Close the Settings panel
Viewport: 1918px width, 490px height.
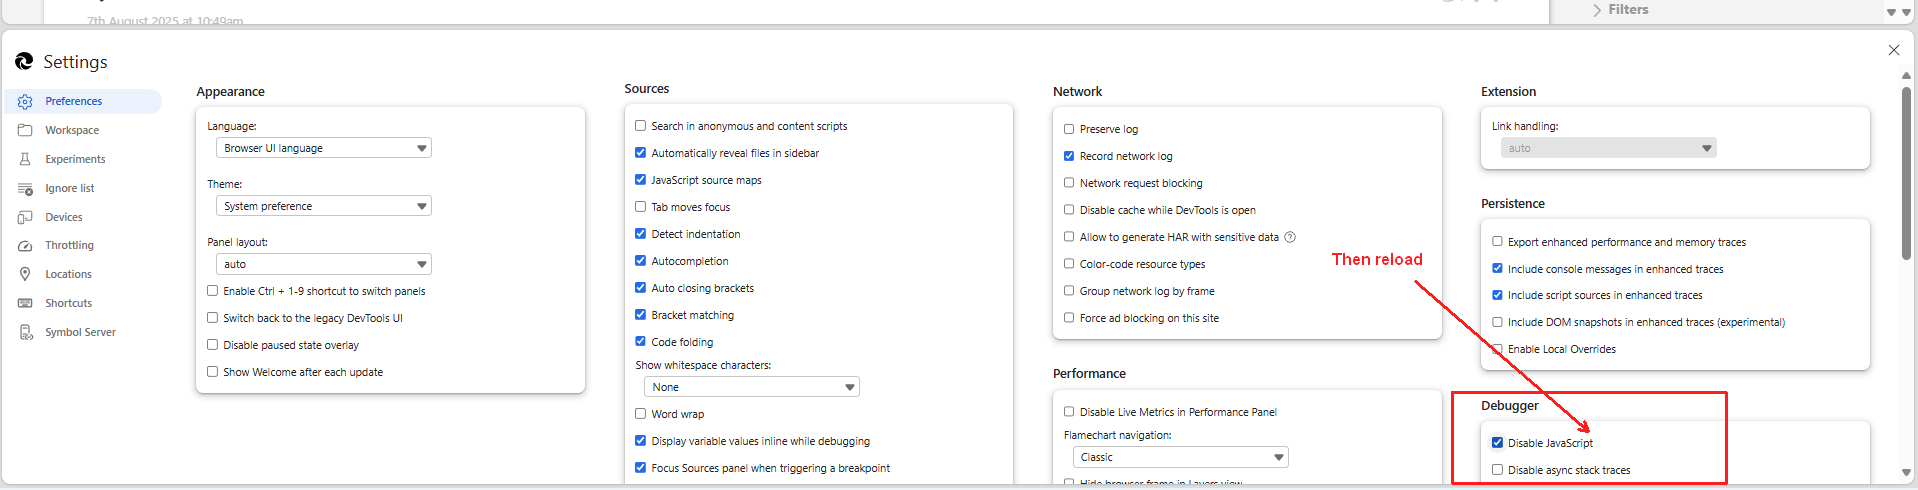[x=1893, y=50]
